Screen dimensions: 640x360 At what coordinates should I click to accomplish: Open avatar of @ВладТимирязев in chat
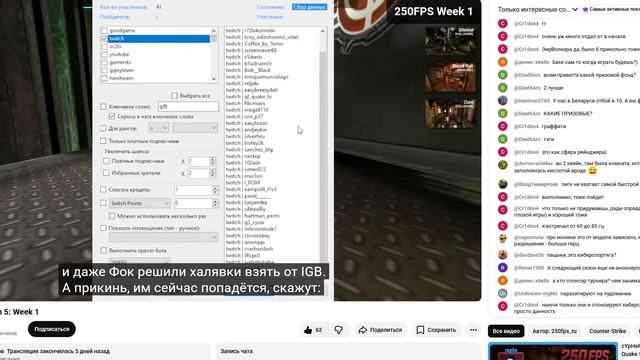tap(503, 184)
